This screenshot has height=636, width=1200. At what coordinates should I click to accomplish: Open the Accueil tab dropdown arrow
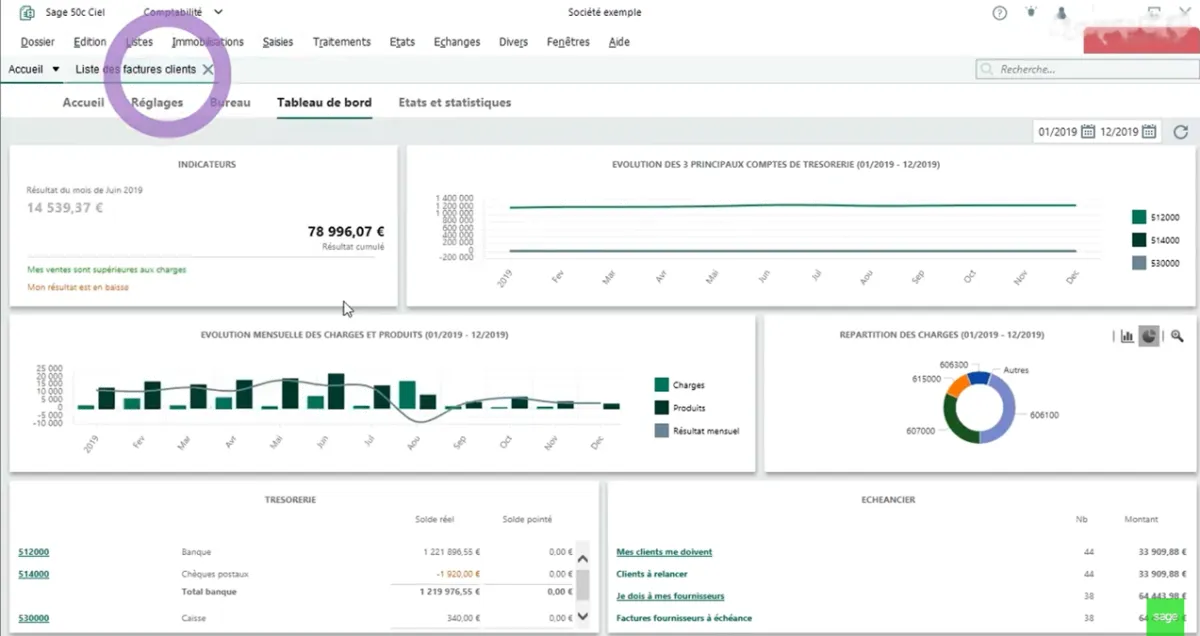pyautogui.click(x=56, y=69)
